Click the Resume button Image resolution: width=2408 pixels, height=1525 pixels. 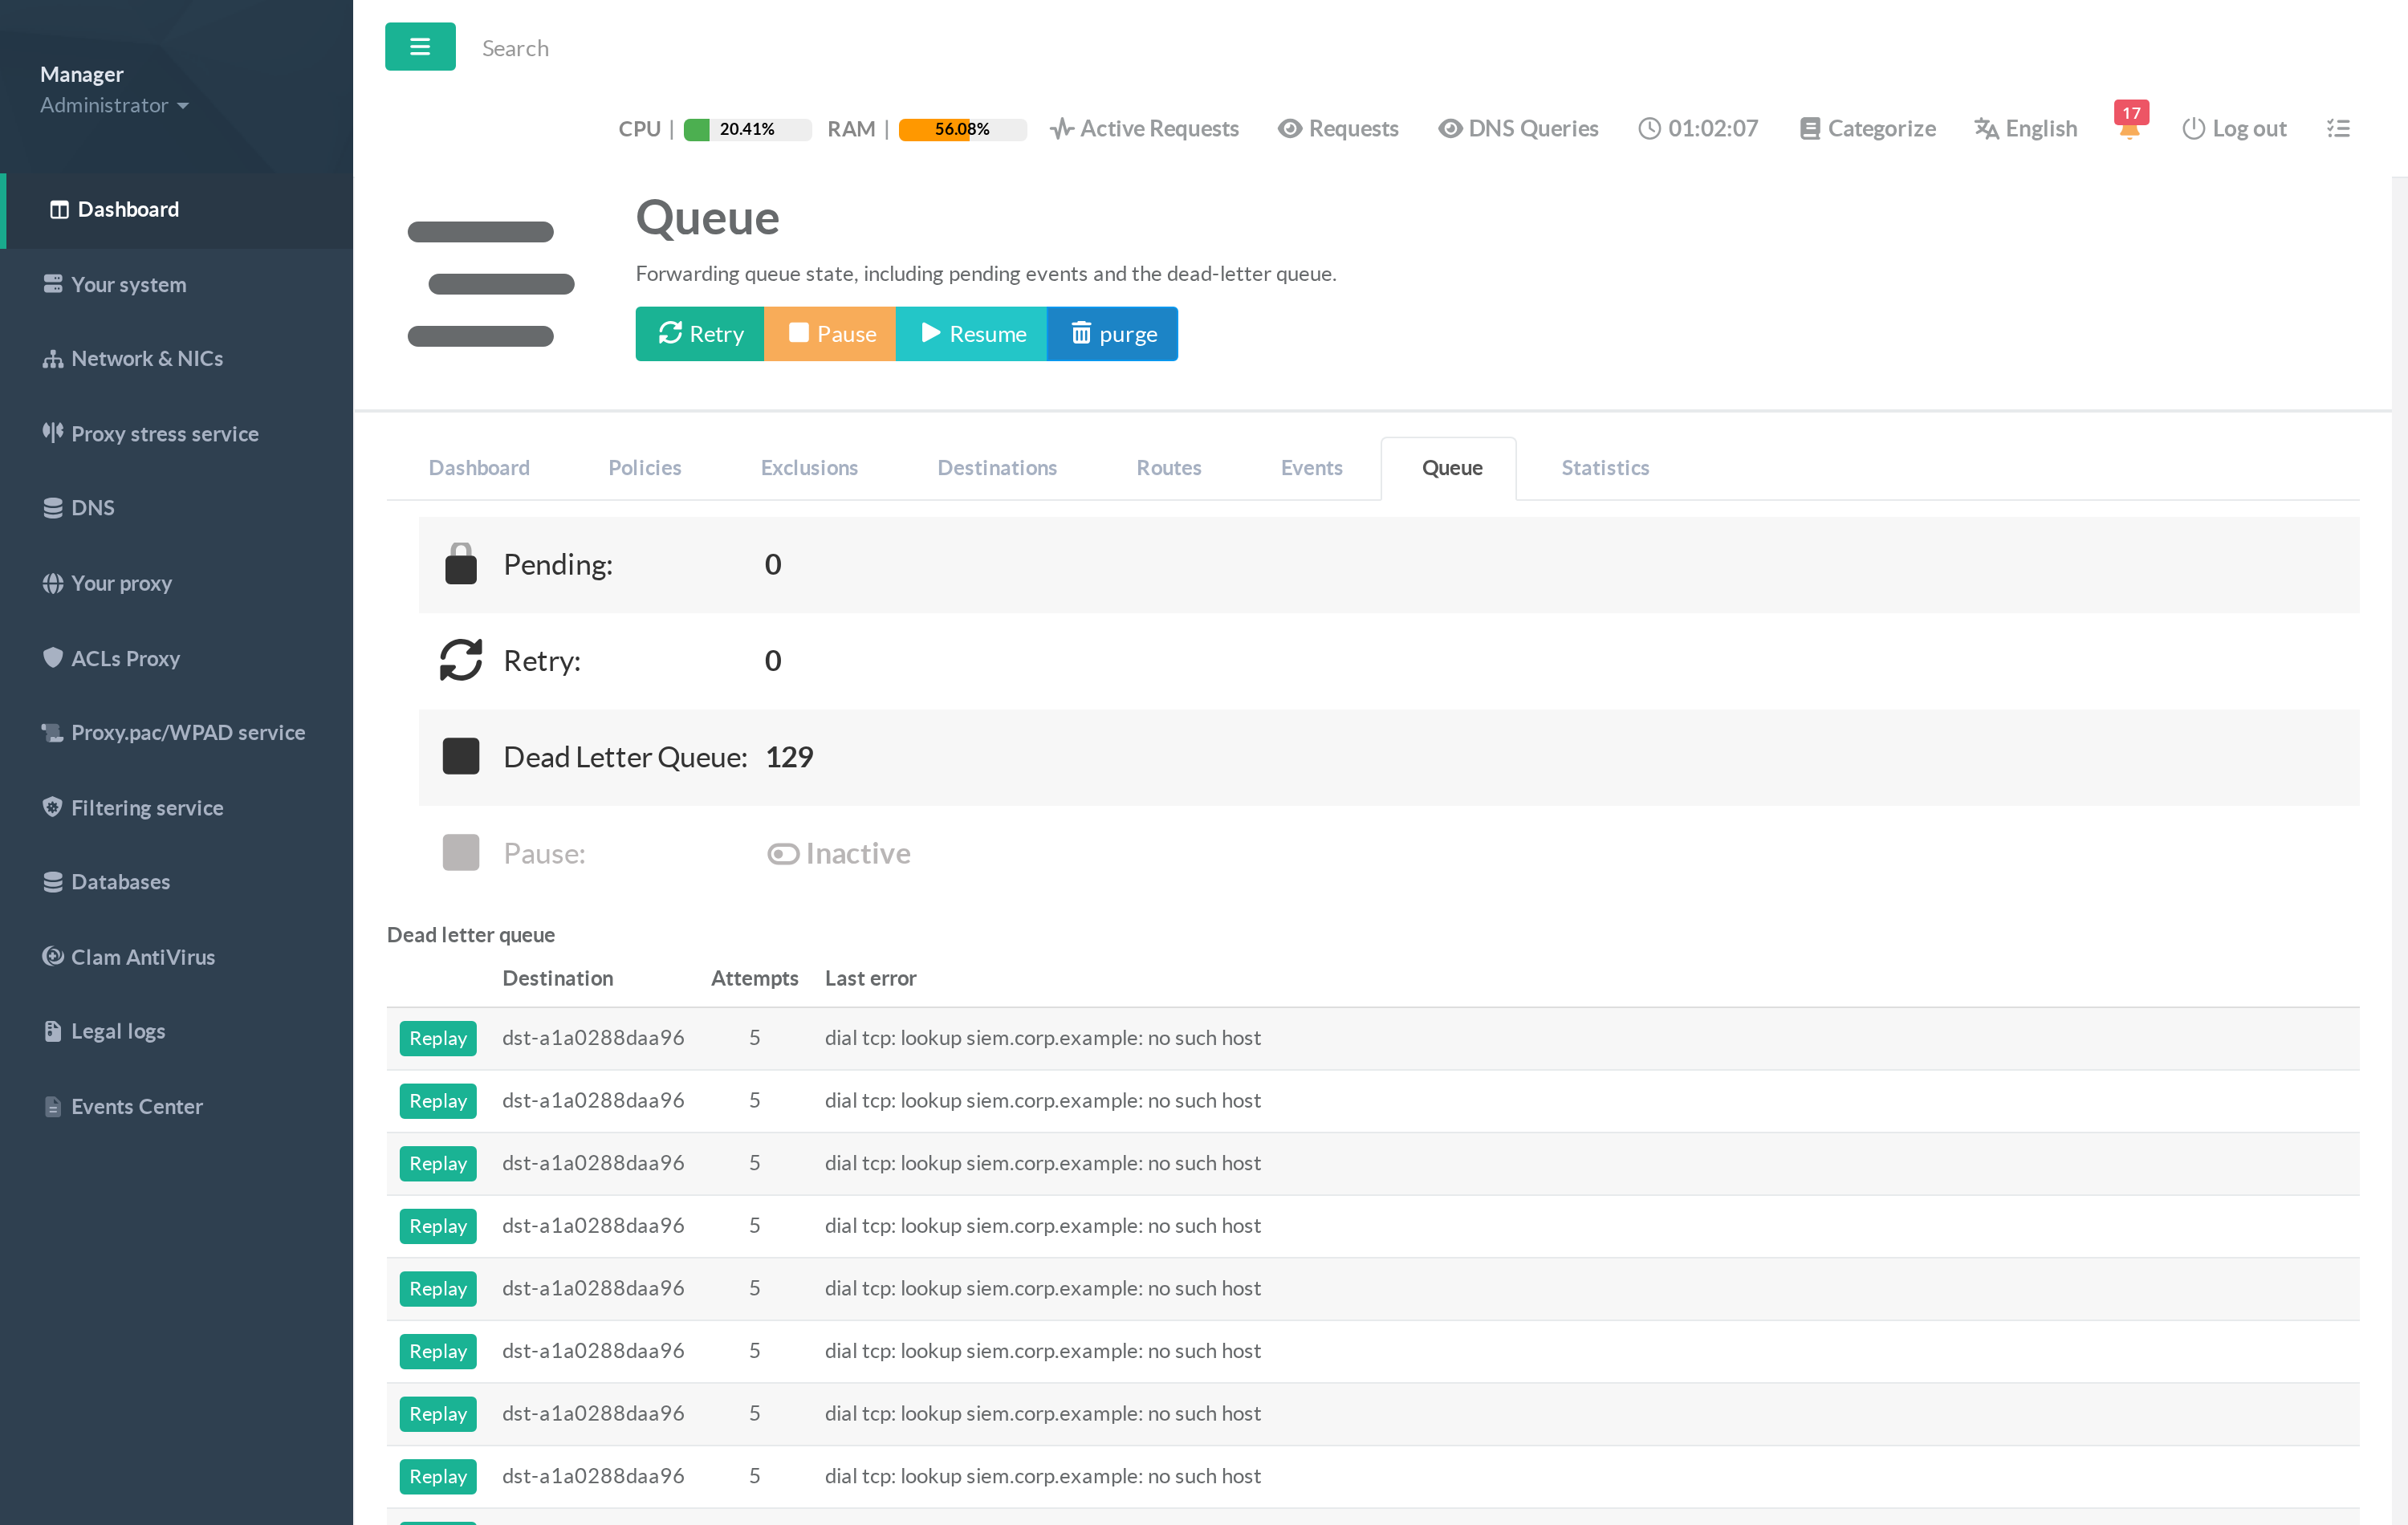pyautogui.click(x=971, y=334)
